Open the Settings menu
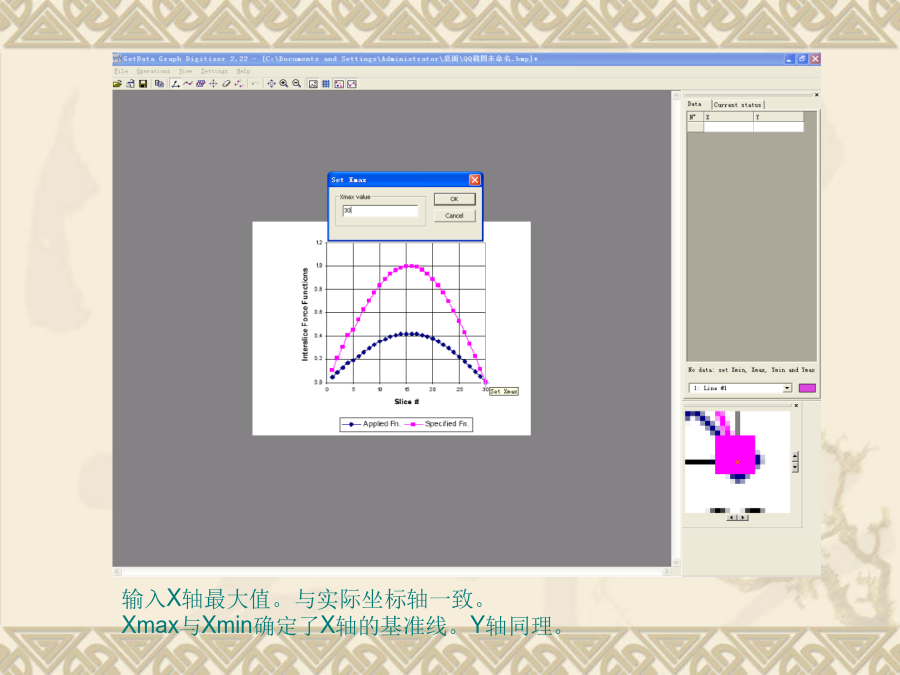The height and width of the screenshot is (675, 900). pyautogui.click(x=214, y=71)
